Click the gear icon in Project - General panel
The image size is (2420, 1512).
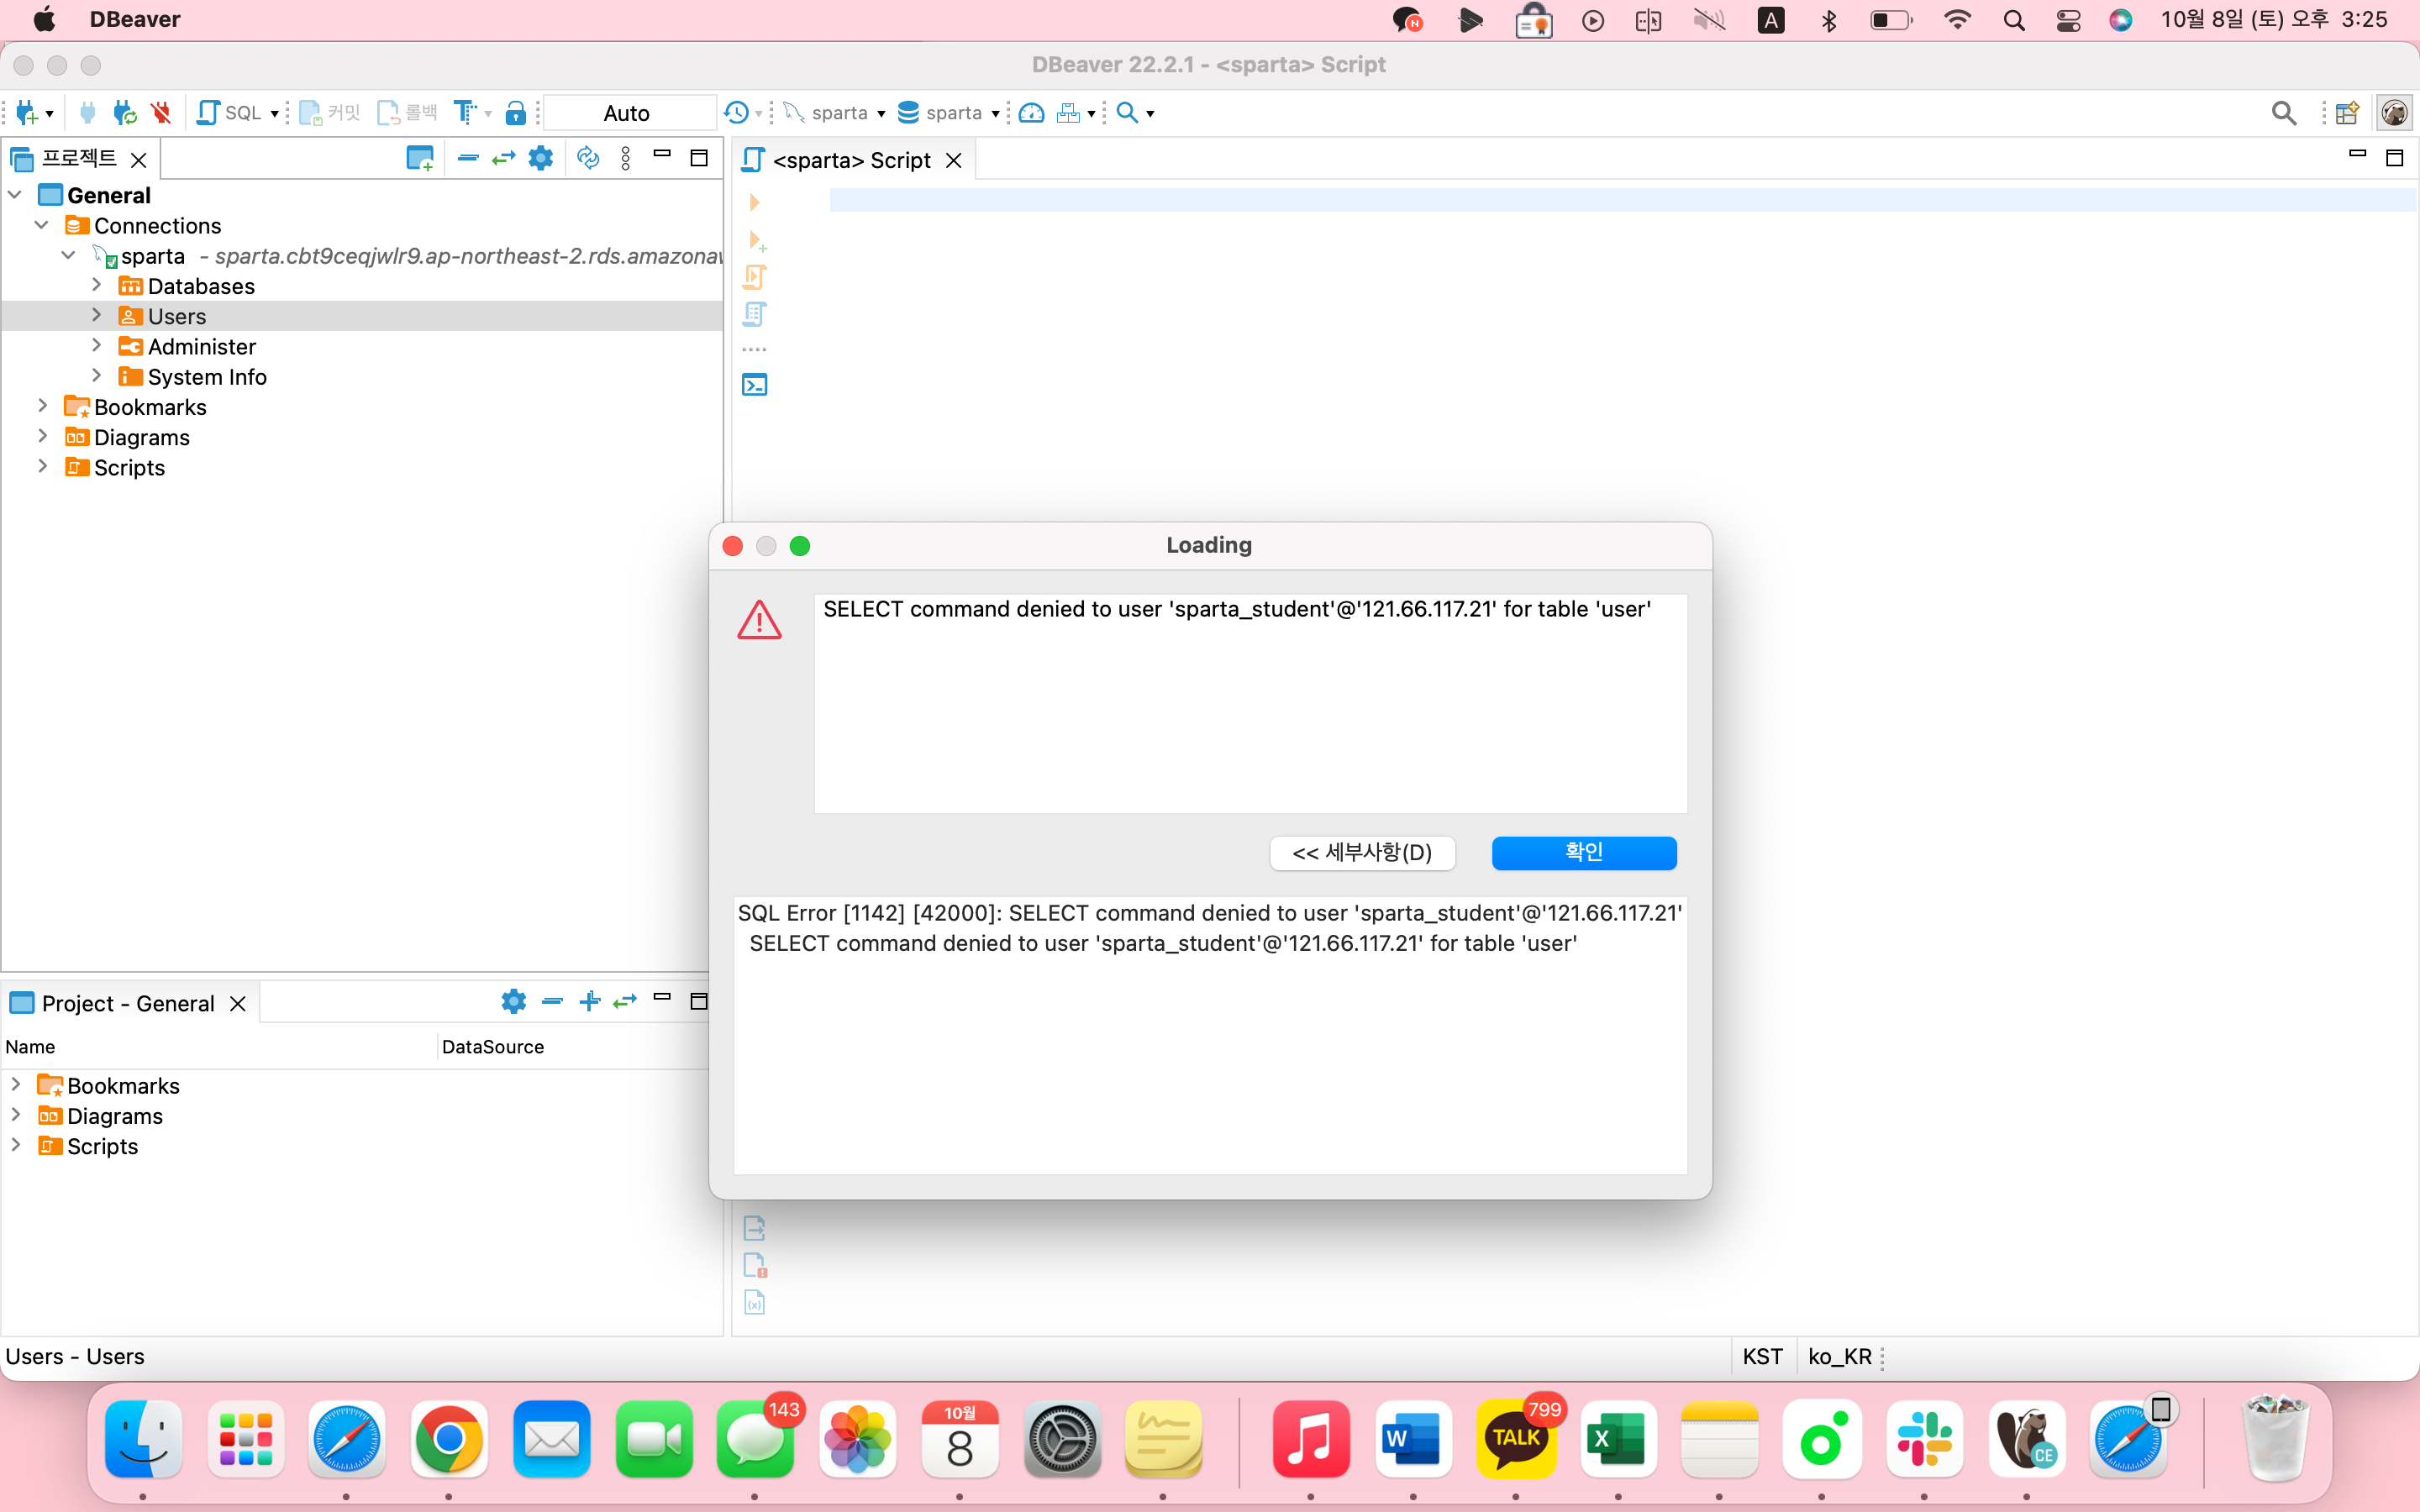coord(514,1001)
